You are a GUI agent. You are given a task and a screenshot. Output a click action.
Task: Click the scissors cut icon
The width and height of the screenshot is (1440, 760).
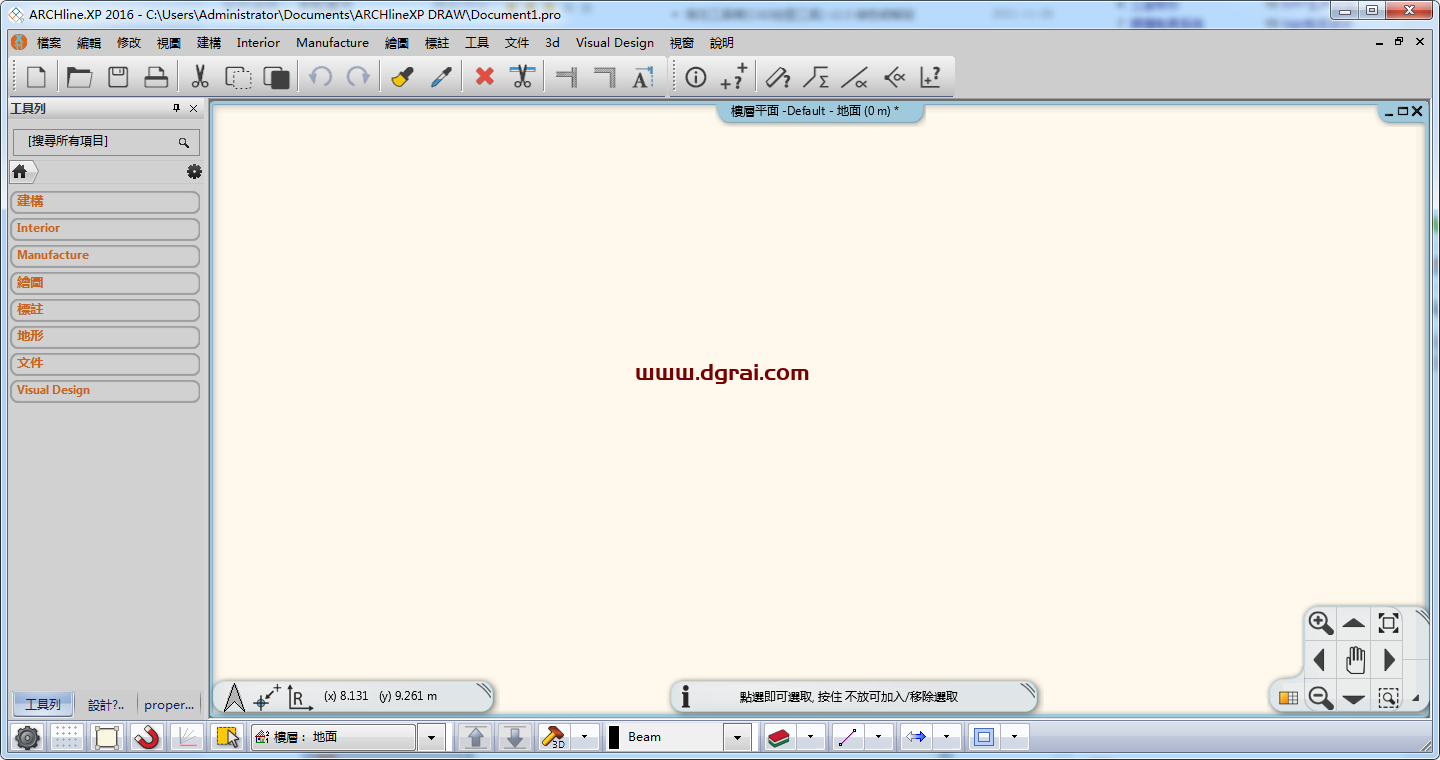click(199, 77)
